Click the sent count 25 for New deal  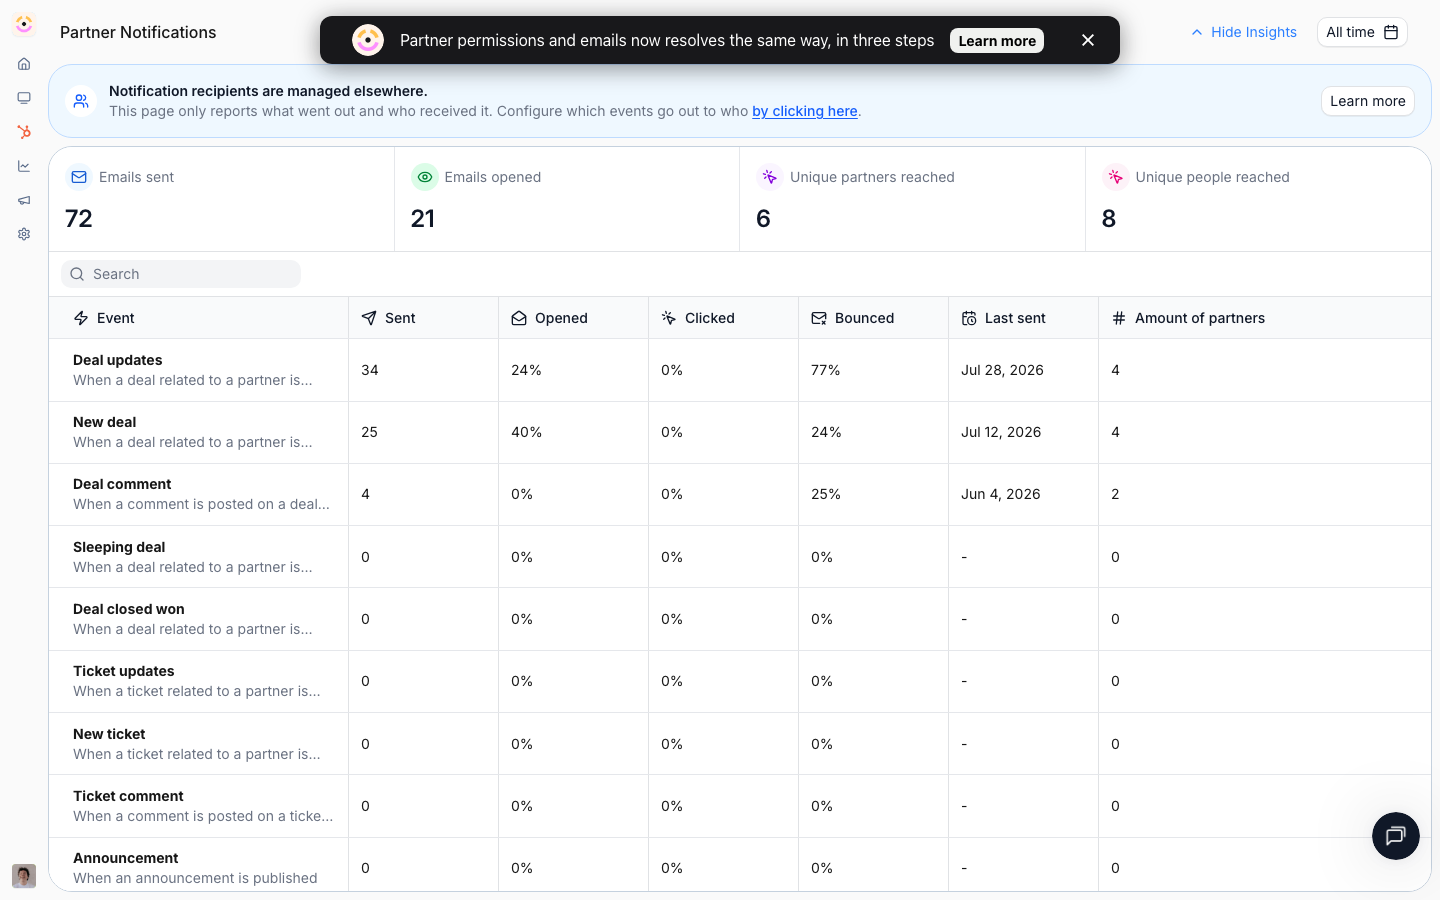pos(370,432)
